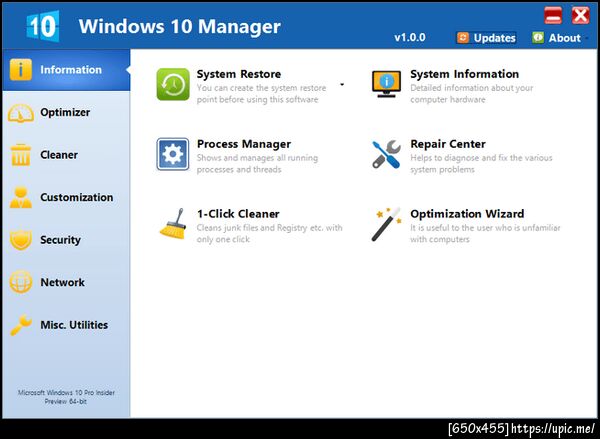600x439 pixels.
Task: Click the Misc. Utilities wrench icon
Action: click(21, 325)
